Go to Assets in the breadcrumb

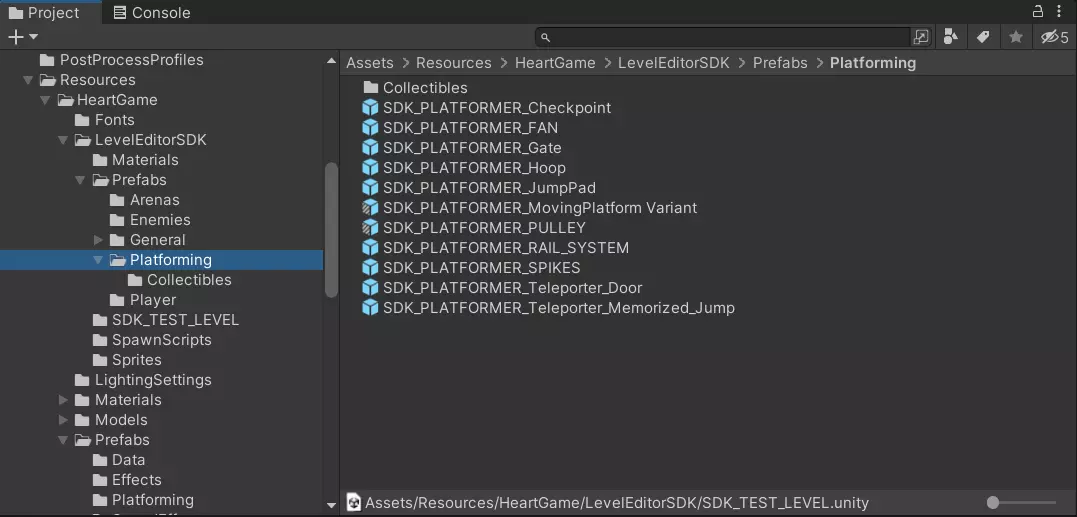click(370, 63)
